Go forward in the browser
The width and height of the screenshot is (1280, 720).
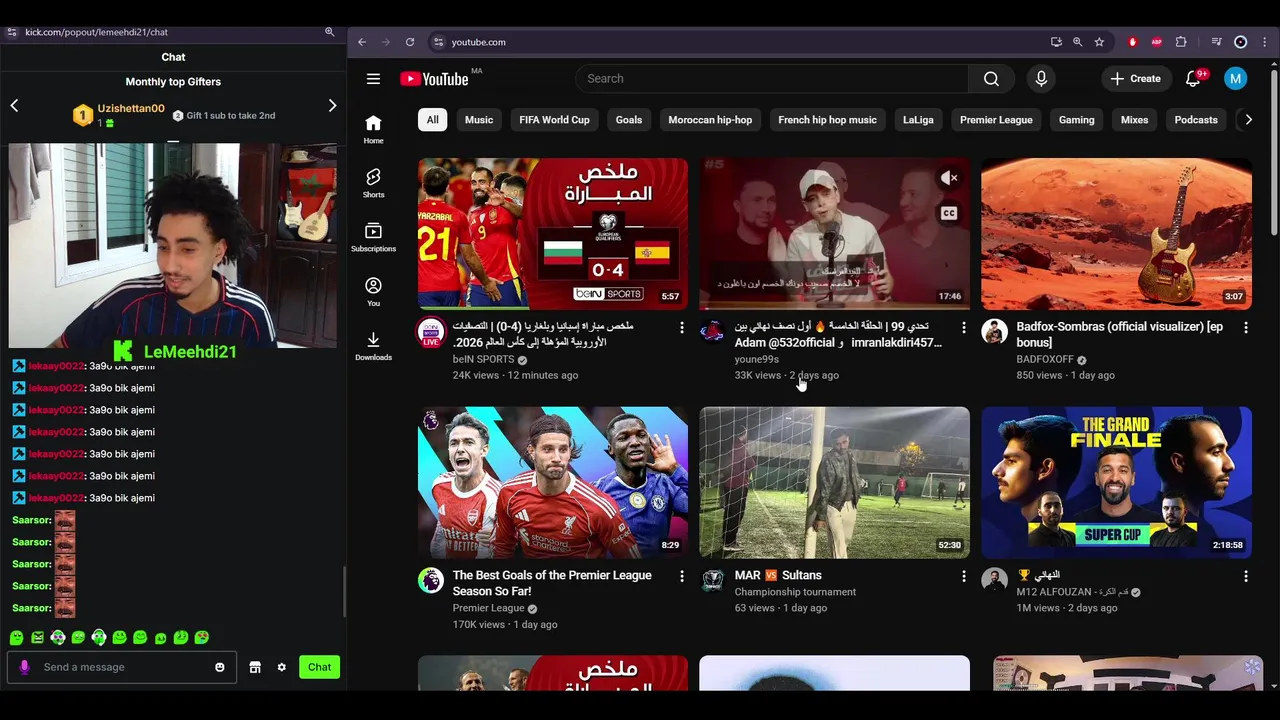[x=386, y=42]
